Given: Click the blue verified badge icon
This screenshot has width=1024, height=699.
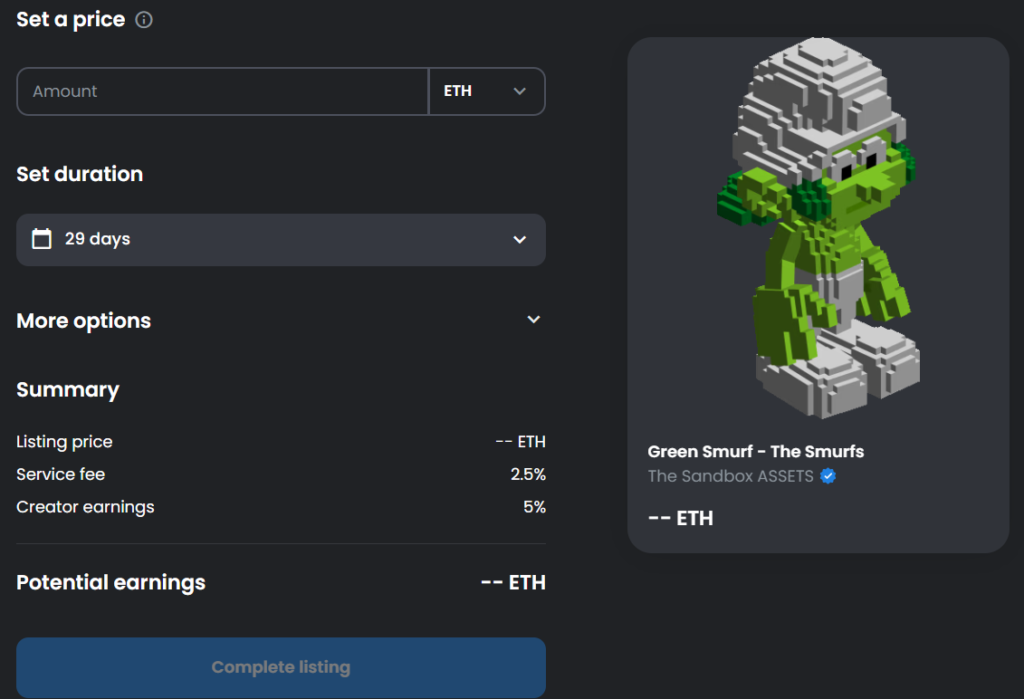Looking at the screenshot, I should 828,476.
